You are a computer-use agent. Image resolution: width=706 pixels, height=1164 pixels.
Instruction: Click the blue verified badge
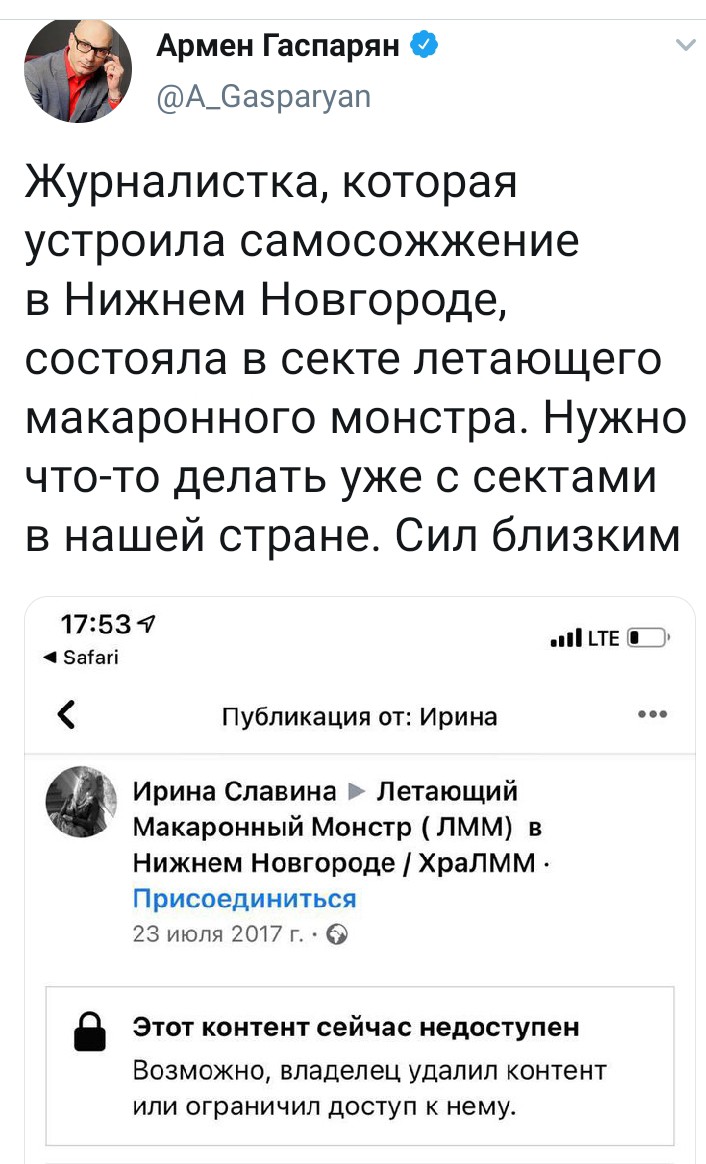pos(424,44)
